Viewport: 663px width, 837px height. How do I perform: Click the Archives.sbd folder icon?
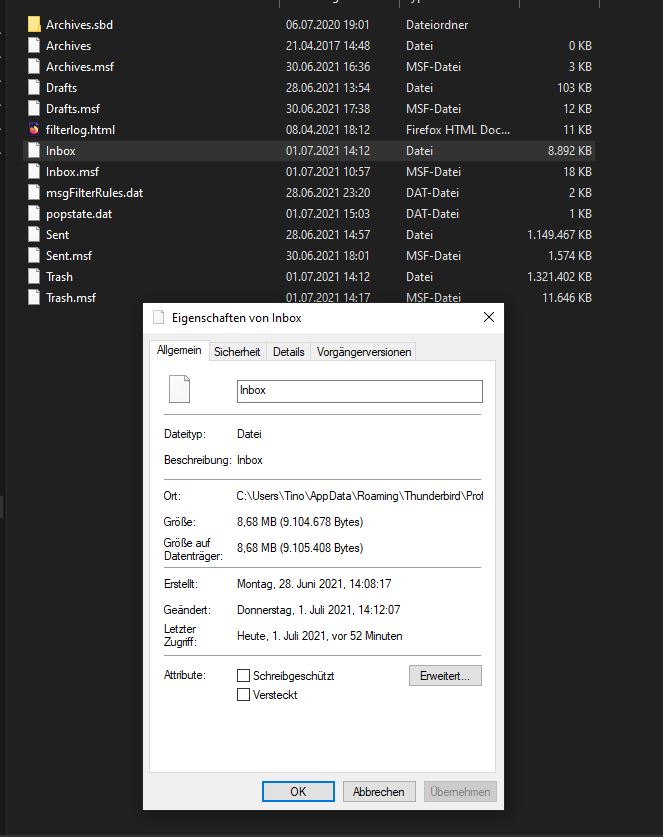(34, 24)
